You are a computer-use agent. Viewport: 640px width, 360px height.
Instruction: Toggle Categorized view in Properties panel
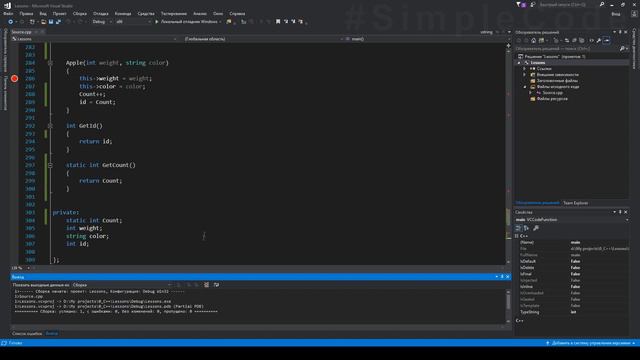(x=518, y=228)
